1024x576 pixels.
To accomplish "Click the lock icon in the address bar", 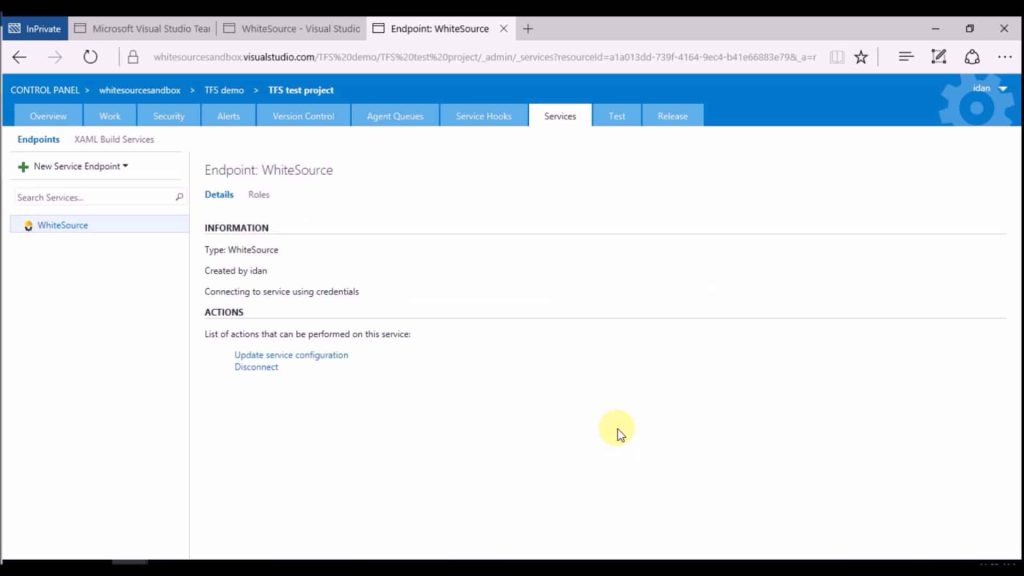I will [x=133, y=57].
